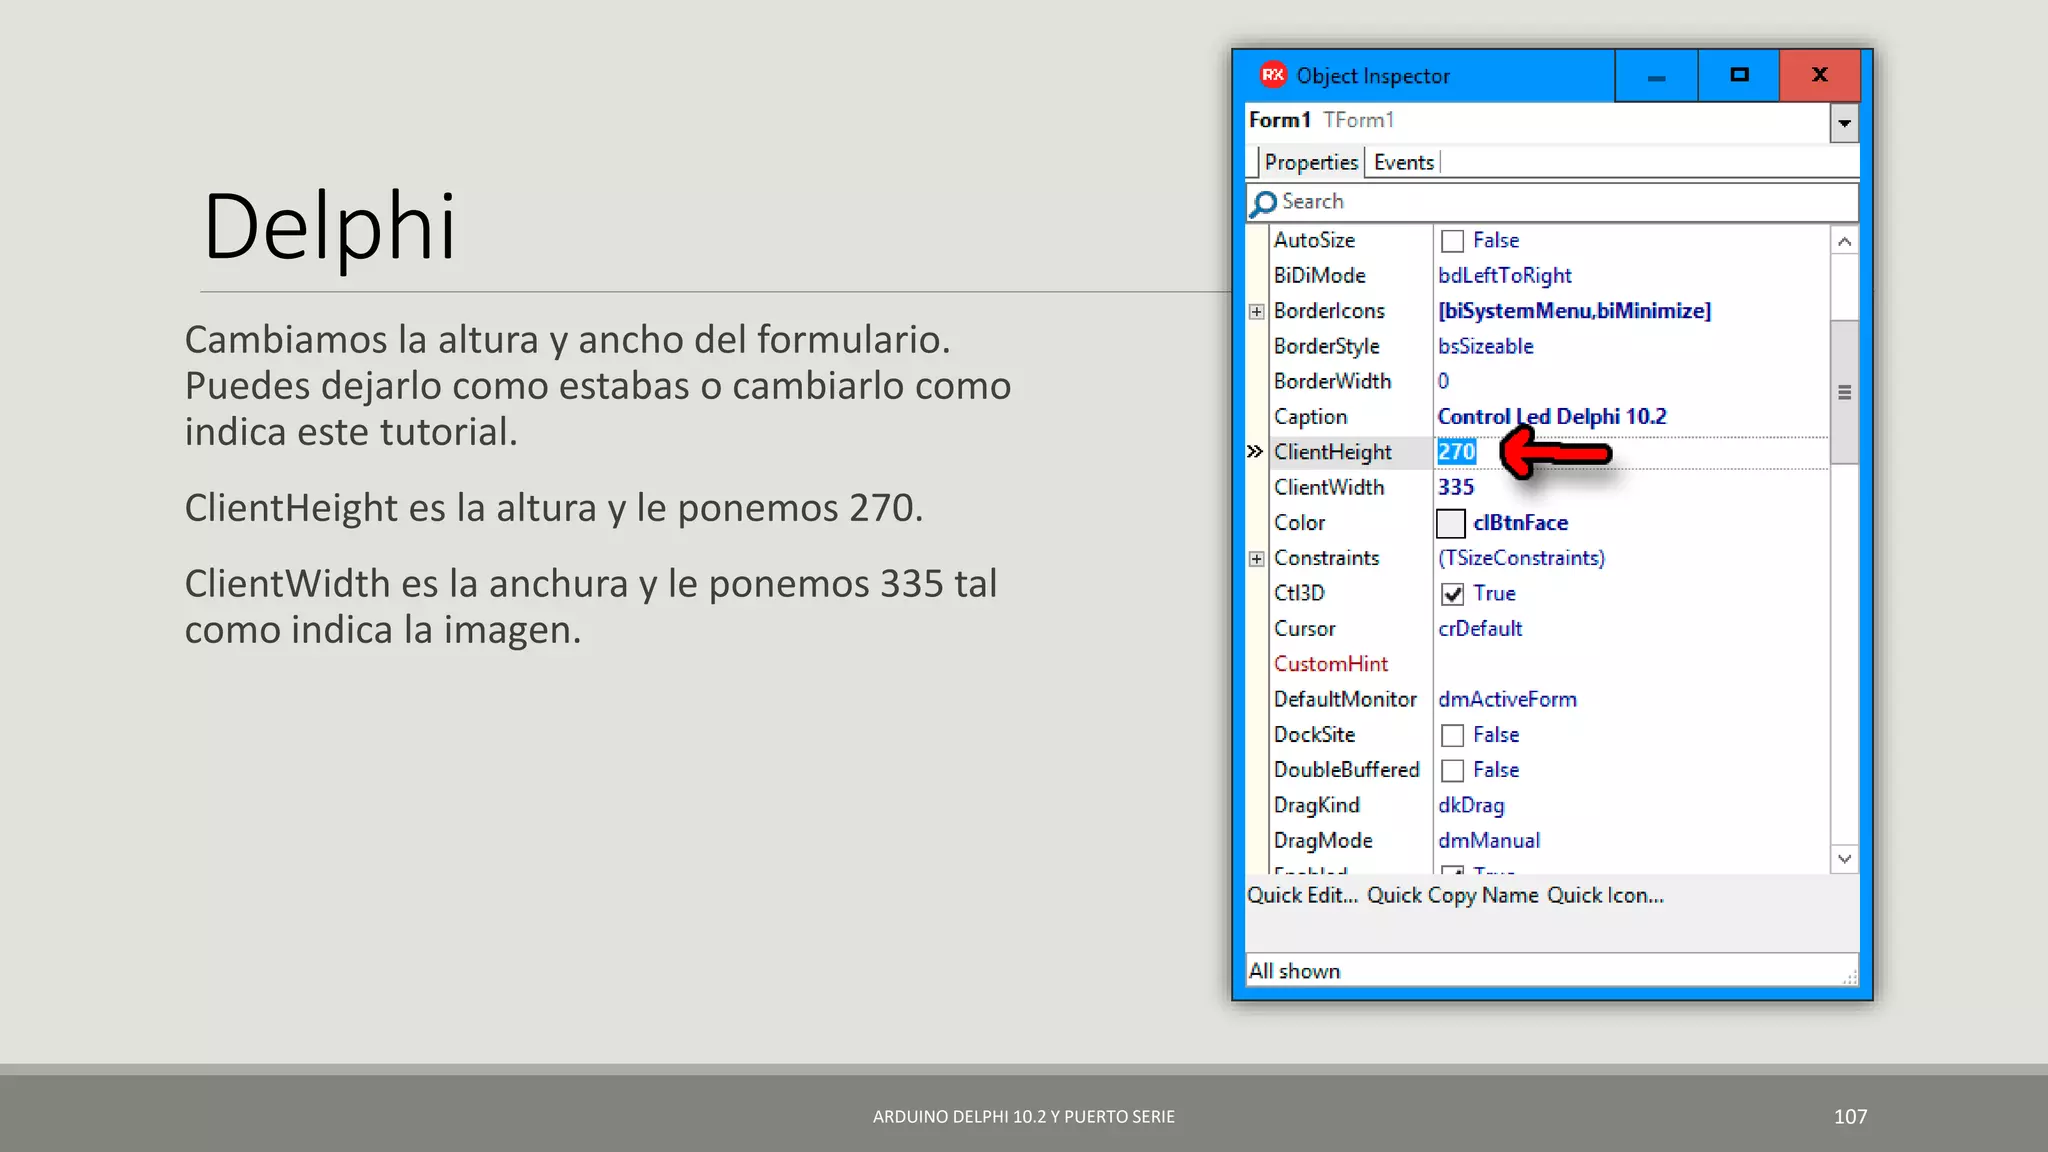
Task: Click the BorderWidth property name
Action: click(x=1332, y=381)
